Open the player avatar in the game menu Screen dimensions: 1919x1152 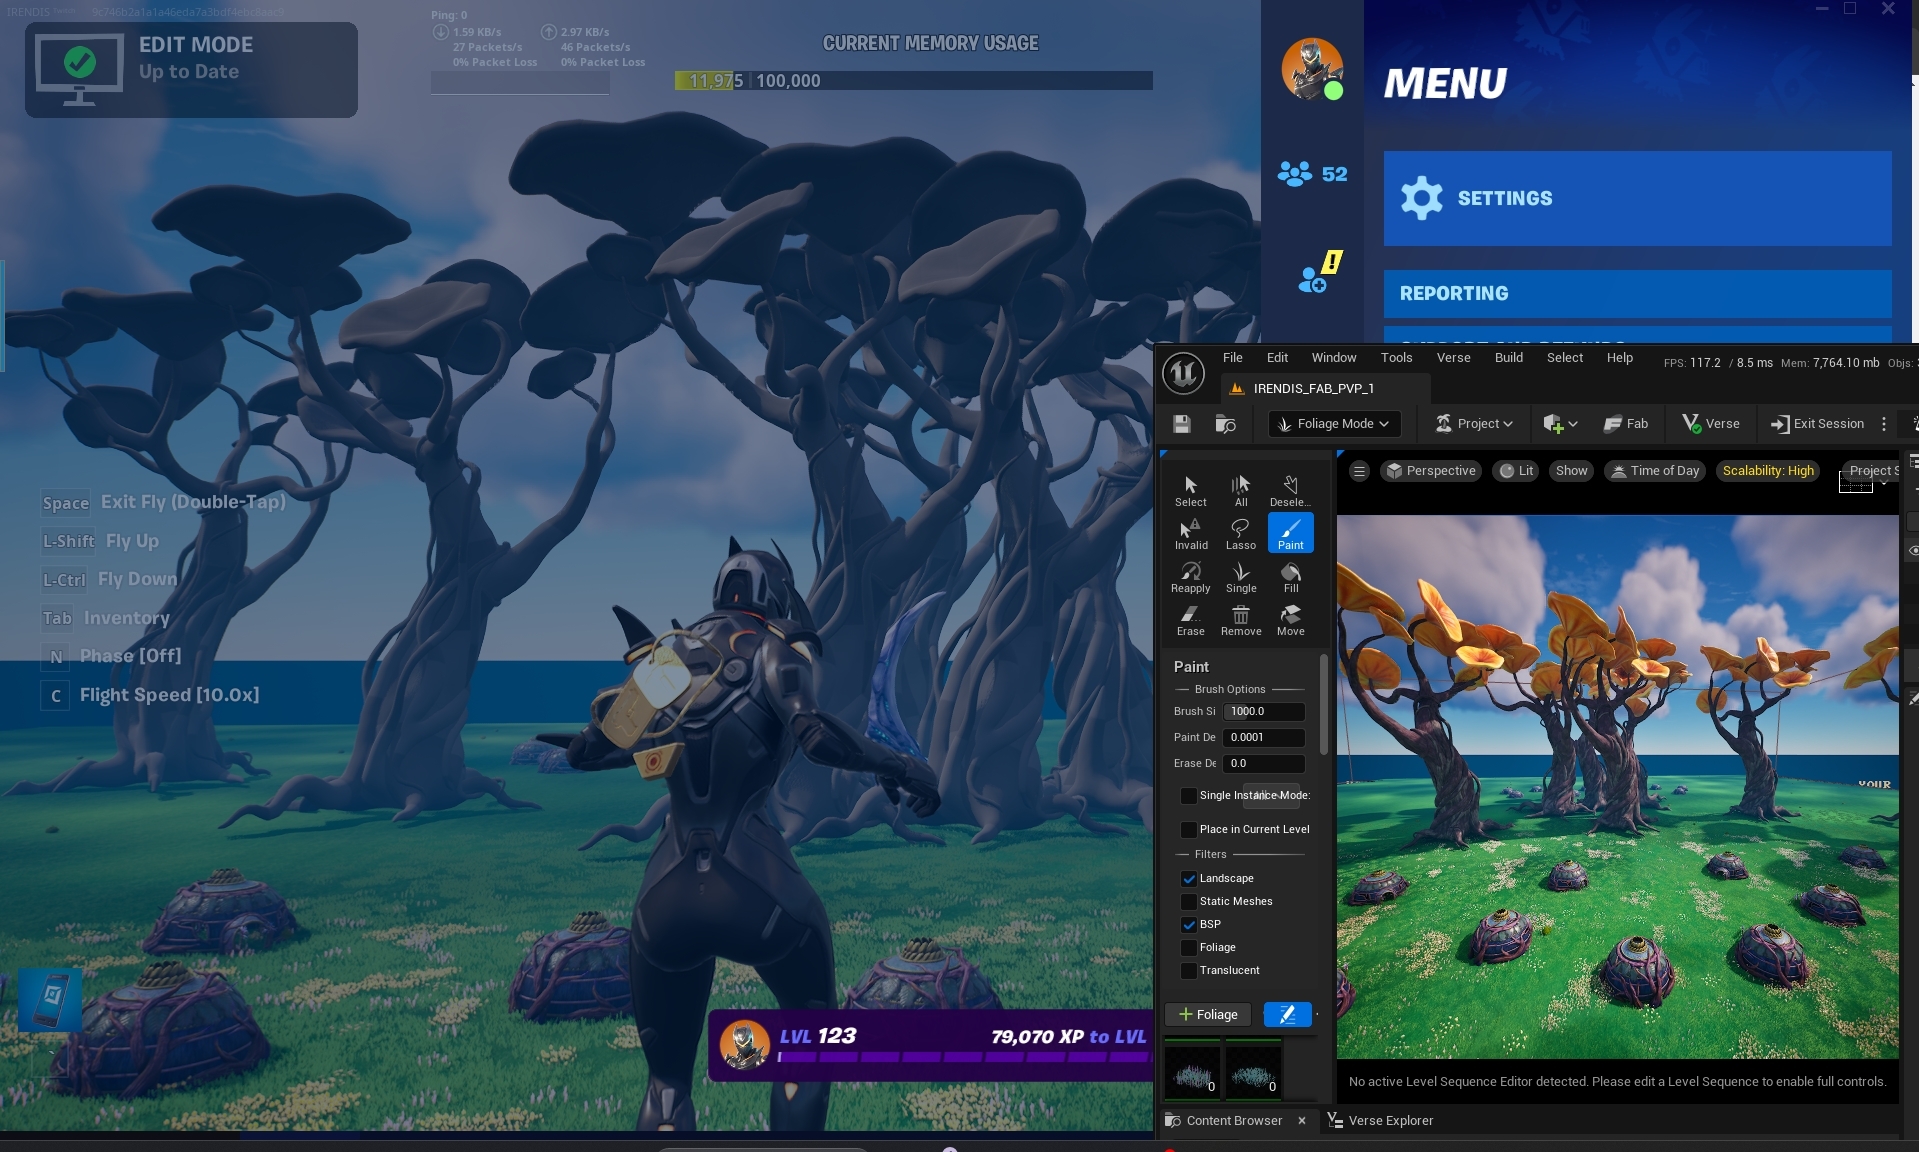coord(1312,69)
